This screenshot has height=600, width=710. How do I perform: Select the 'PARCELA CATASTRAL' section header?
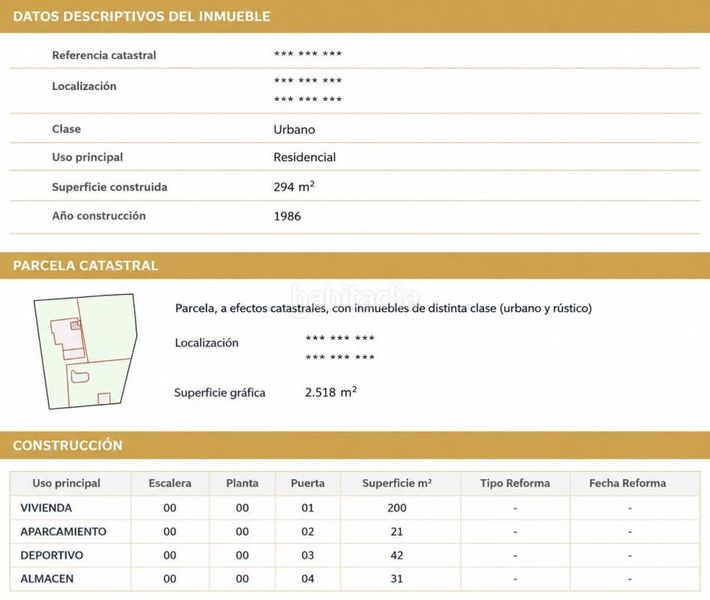(86, 265)
